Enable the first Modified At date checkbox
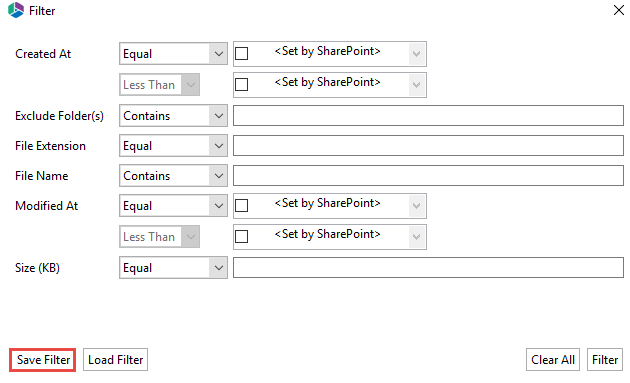This screenshot has width=630, height=383. coord(241,205)
